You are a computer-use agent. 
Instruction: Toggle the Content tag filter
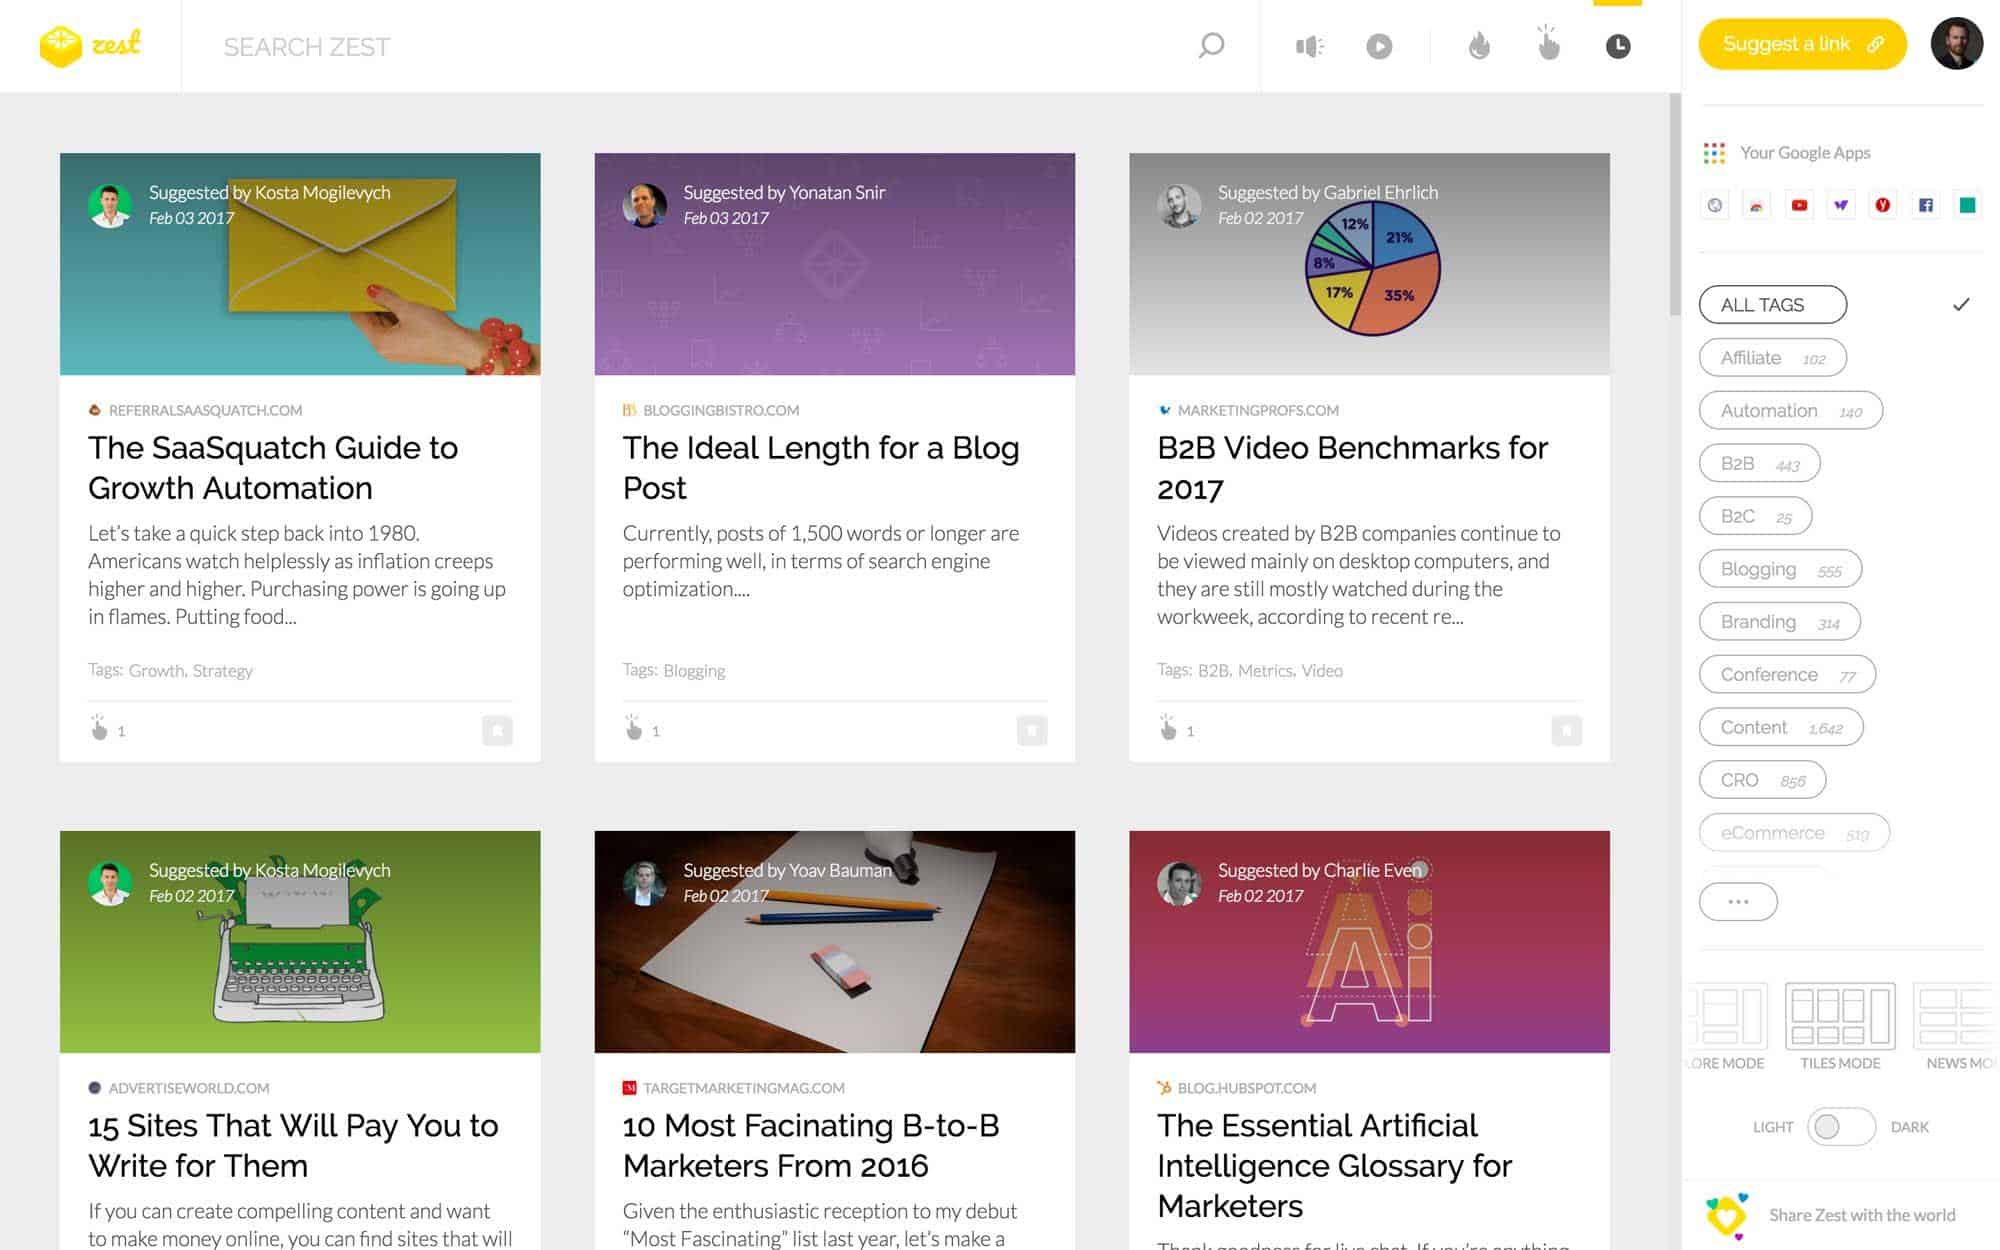tap(1781, 728)
